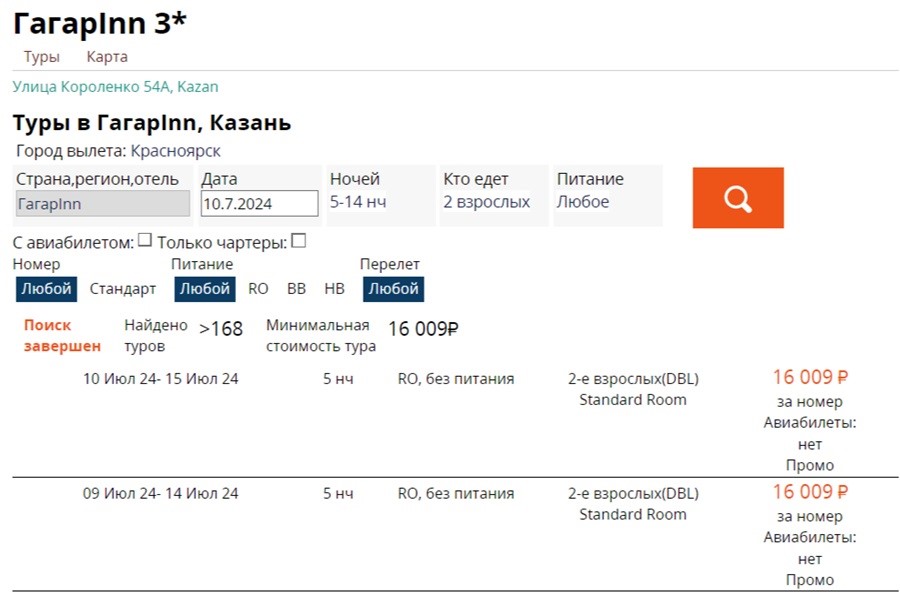Click the orange magnifier search button
The height and width of the screenshot is (596, 900).
click(x=737, y=198)
